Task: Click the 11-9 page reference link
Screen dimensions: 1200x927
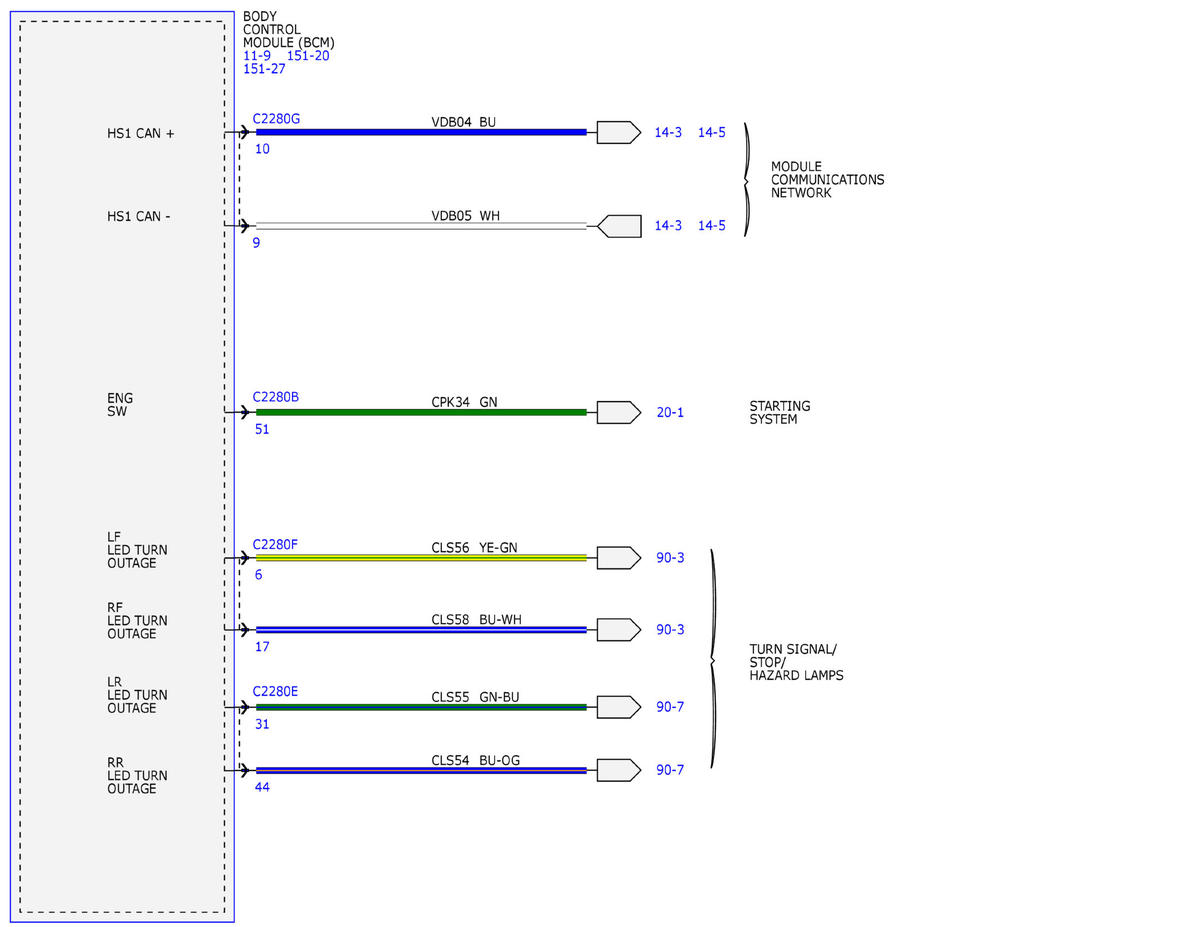Action: tap(256, 56)
